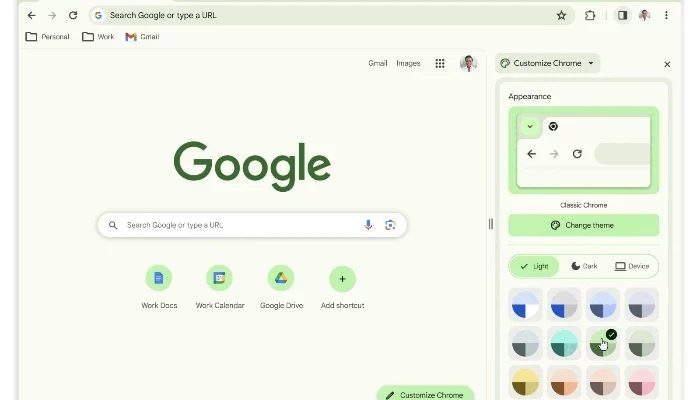The width and height of the screenshot is (700, 400).
Task: Select the Device mode option
Action: pyautogui.click(x=632, y=266)
